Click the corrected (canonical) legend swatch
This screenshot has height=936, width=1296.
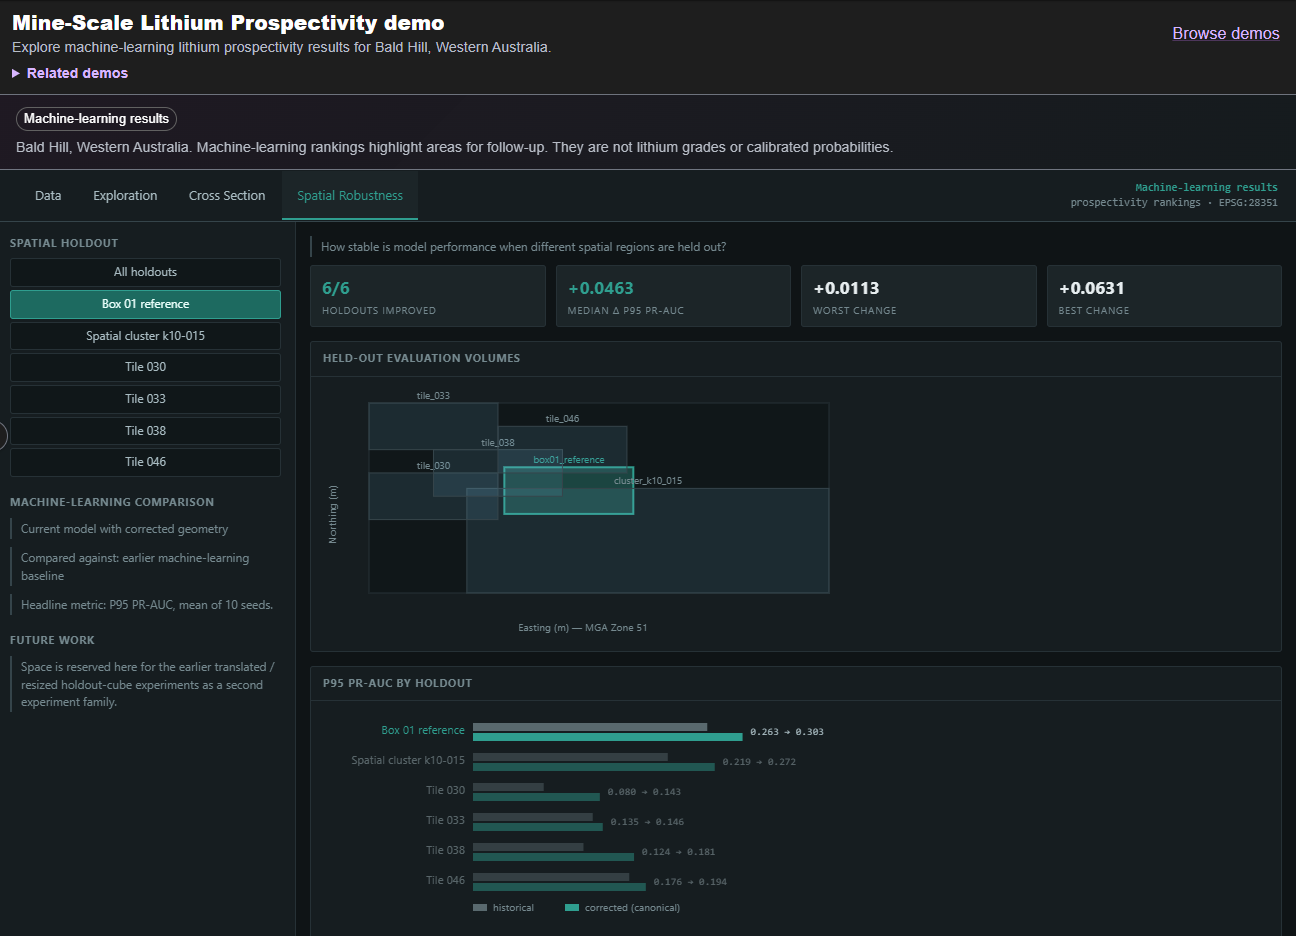click(x=572, y=908)
